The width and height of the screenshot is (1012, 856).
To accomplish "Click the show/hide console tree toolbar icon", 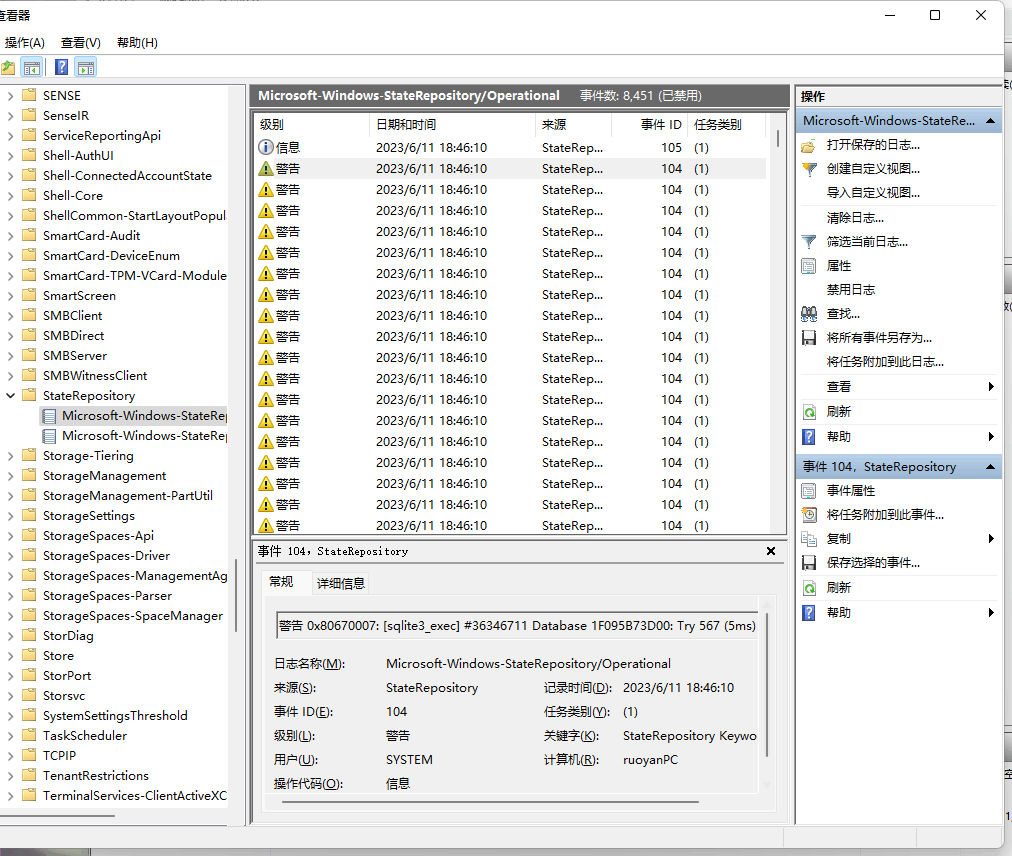I will pyautogui.click(x=32, y=67).
